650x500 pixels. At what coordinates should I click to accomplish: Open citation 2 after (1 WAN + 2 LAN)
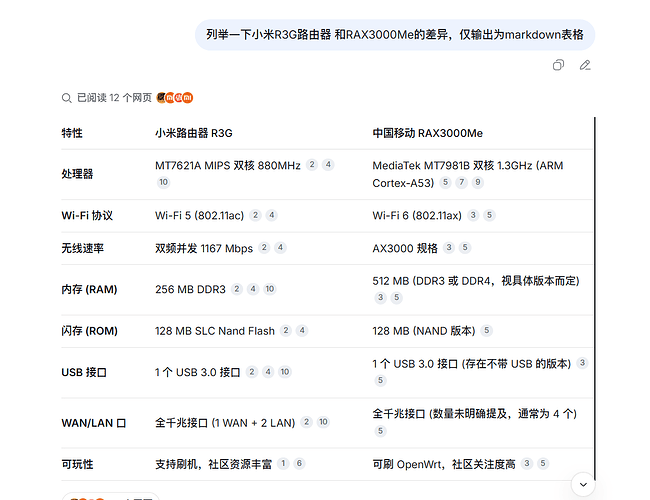tap(306, 422)
